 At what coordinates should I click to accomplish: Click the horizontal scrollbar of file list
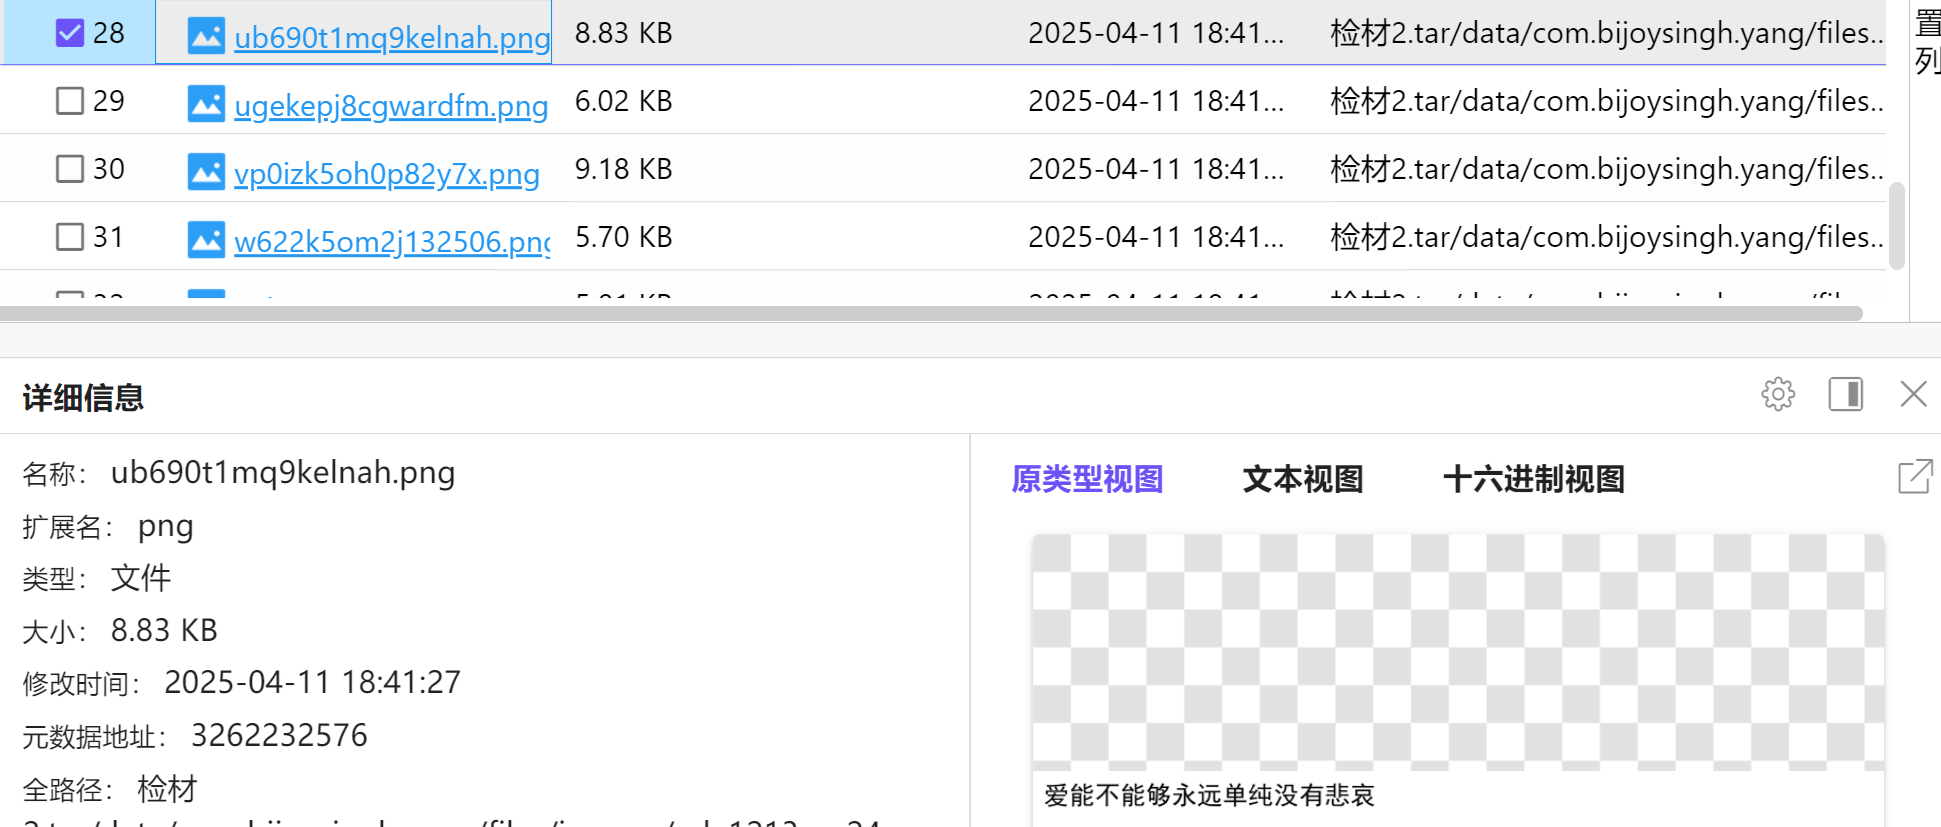pyautogui.click(x=930, y=314)
